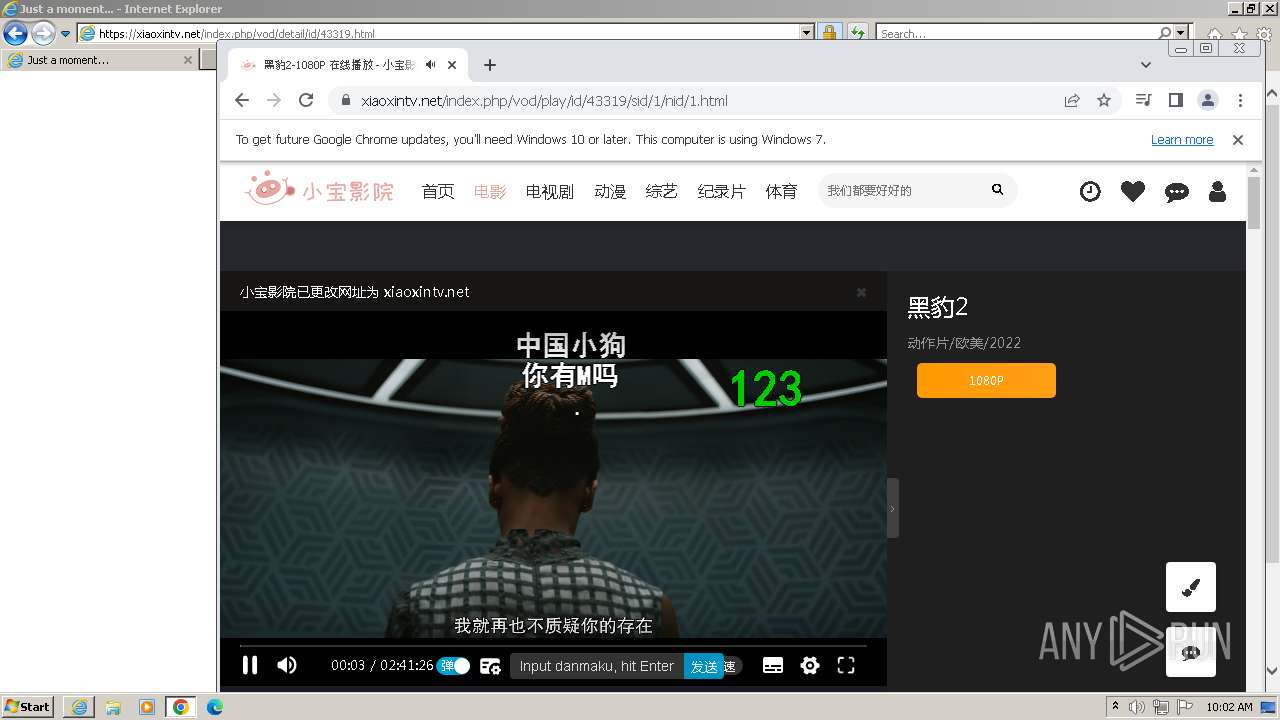Dismiss the Chrome update notification bar
1280x720 pixels.
(x=1238, y=140)
